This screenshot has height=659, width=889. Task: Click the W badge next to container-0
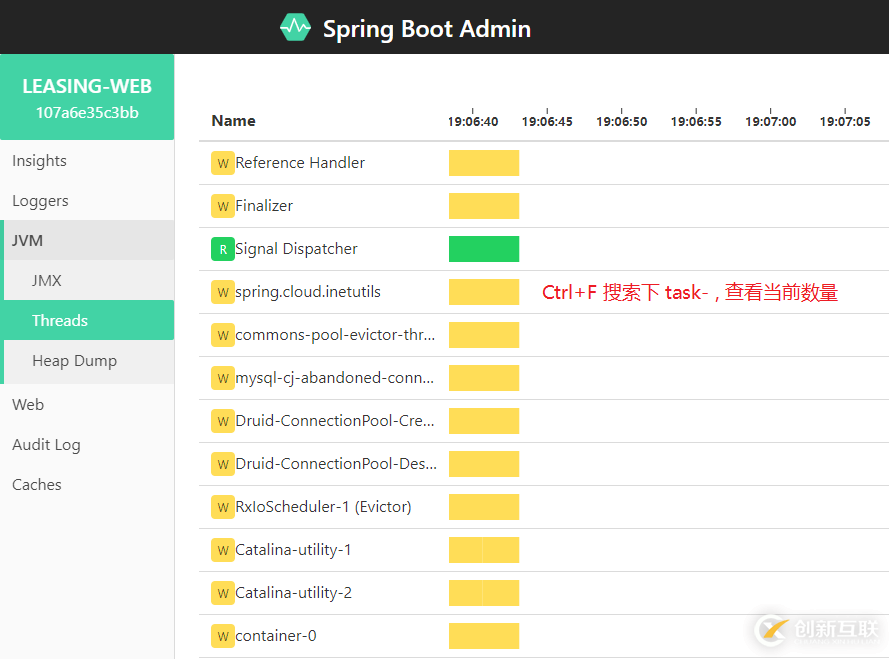click(x=223, y=636)
